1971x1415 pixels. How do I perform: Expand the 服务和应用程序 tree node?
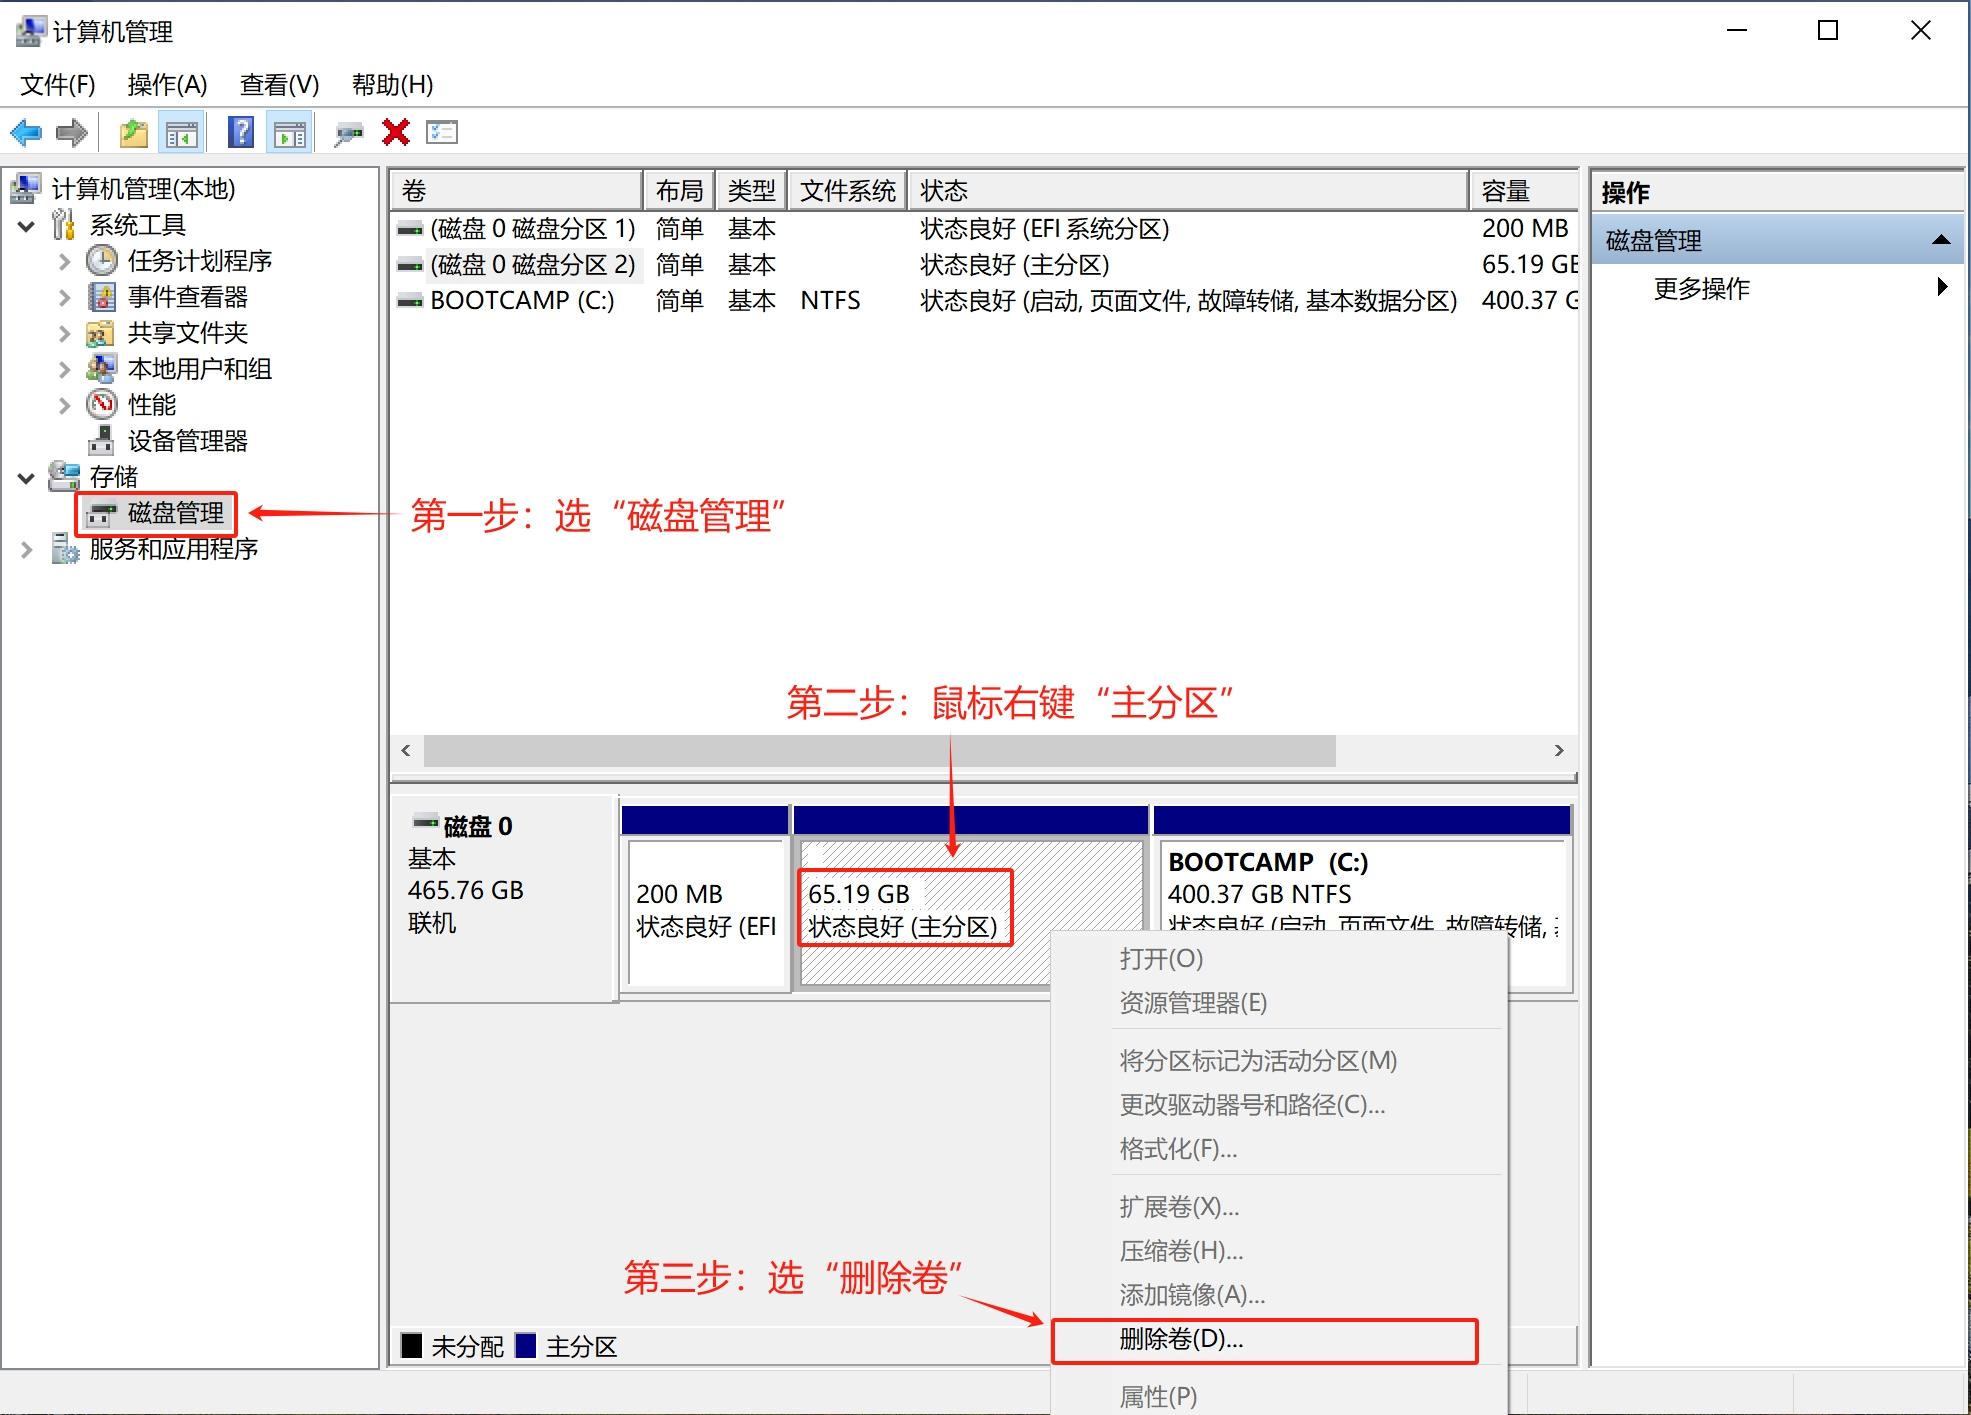click(27, 548)
